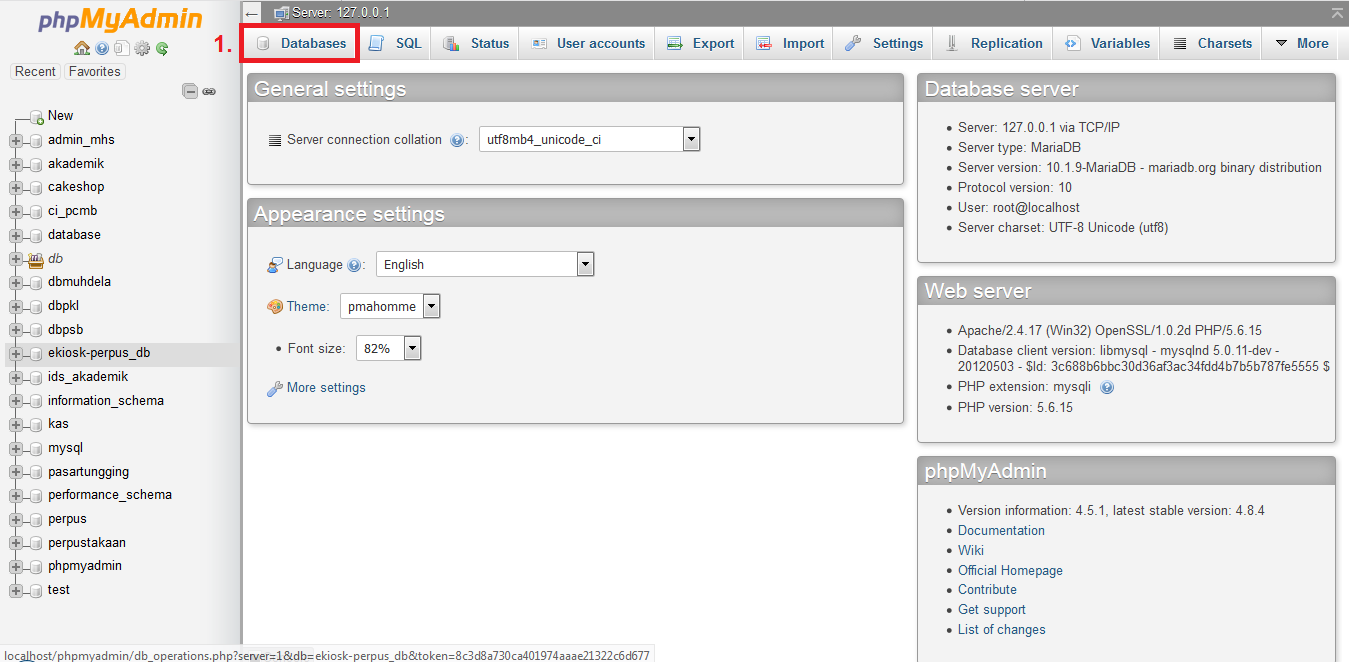Viewport: 1349px width, 662px height.
Task: Select the pasartungging database name
Action: point(88,472)
